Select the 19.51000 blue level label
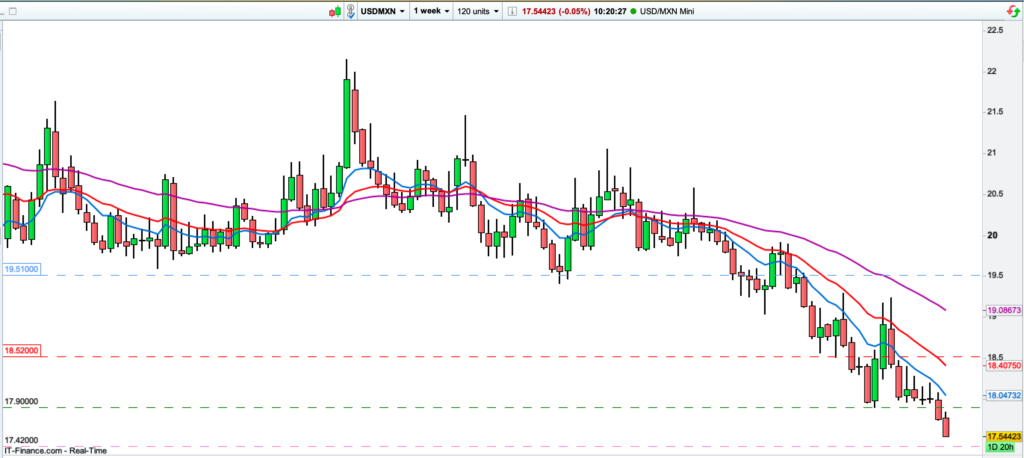The height and width of the screenshot is (458, 1024). click(22, 269)
